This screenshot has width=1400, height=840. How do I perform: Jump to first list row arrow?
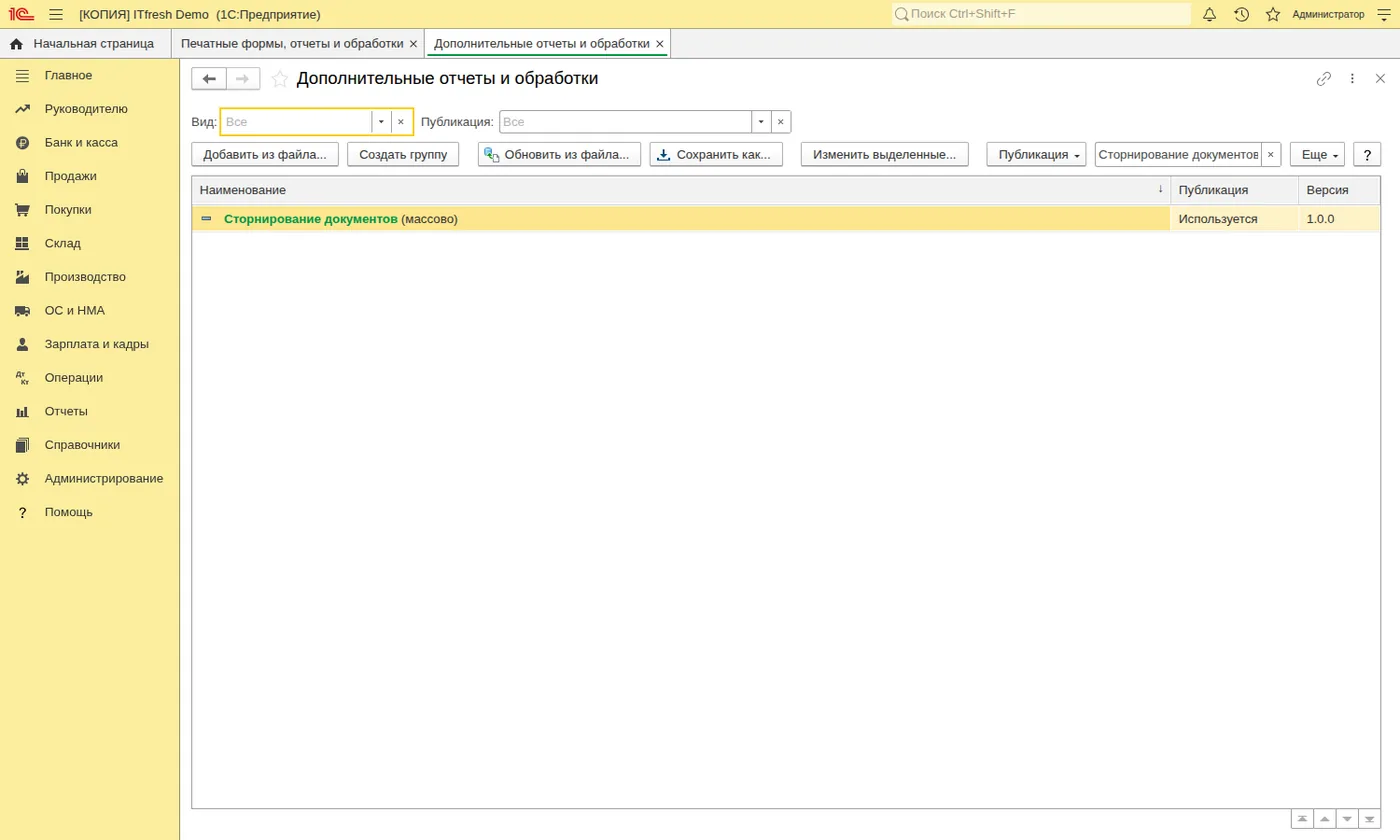tap(1302, 819)
